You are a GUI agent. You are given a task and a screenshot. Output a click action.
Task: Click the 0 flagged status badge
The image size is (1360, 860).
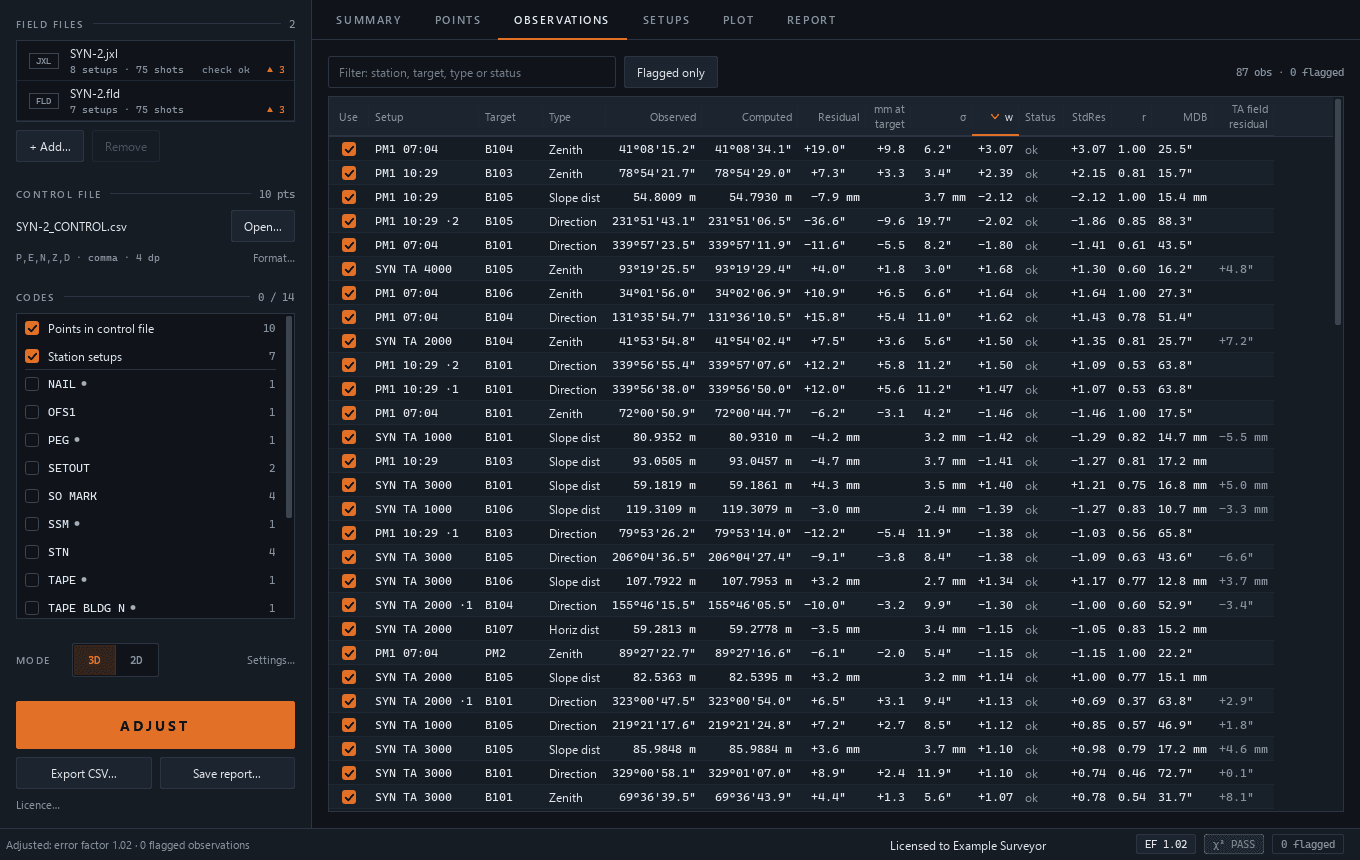[x=1308, y=844]
